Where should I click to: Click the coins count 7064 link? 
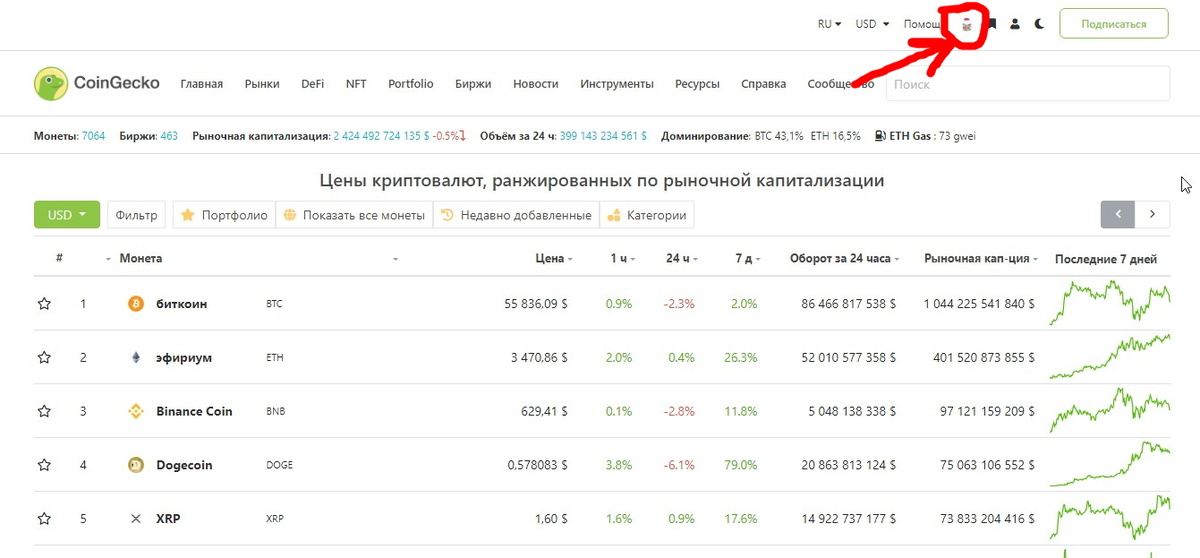[93, 136]
